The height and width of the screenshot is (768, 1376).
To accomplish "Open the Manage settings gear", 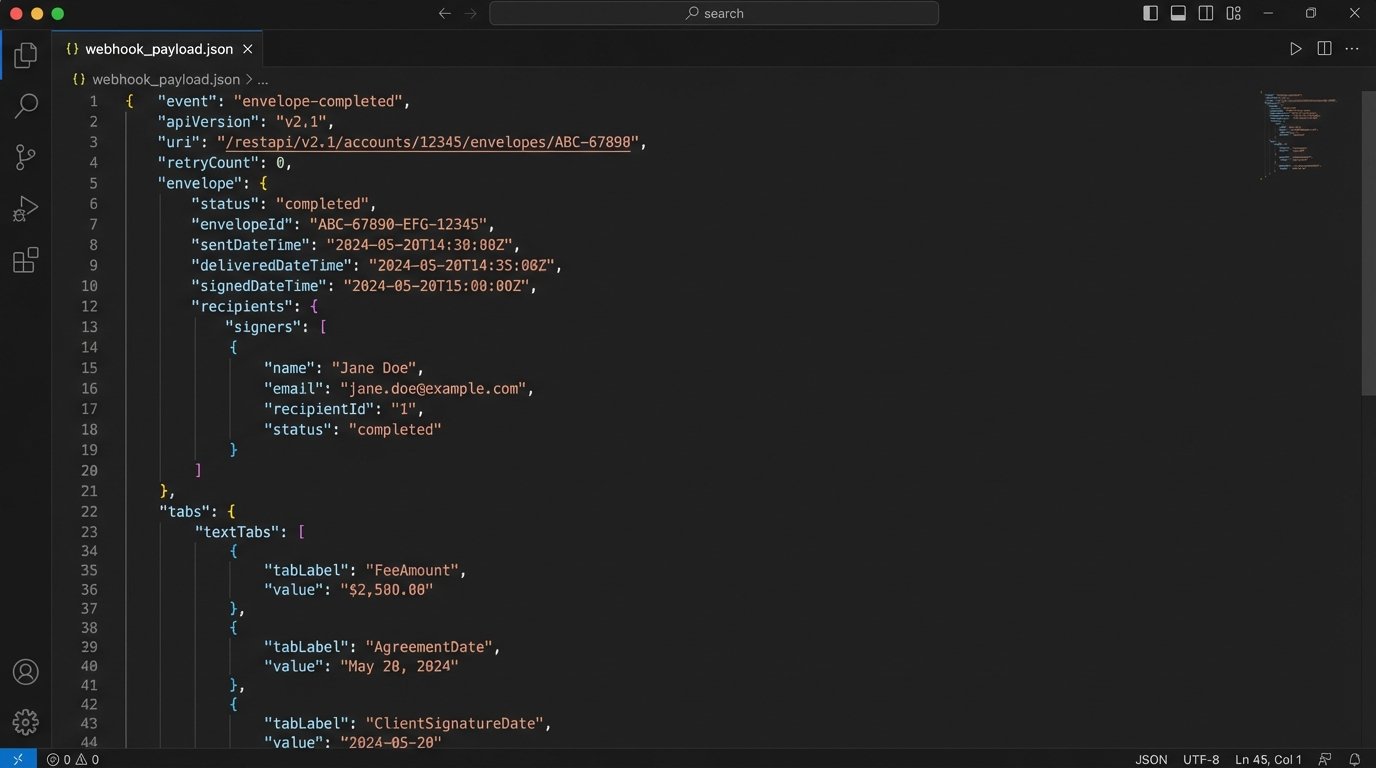I will [25, 721].
